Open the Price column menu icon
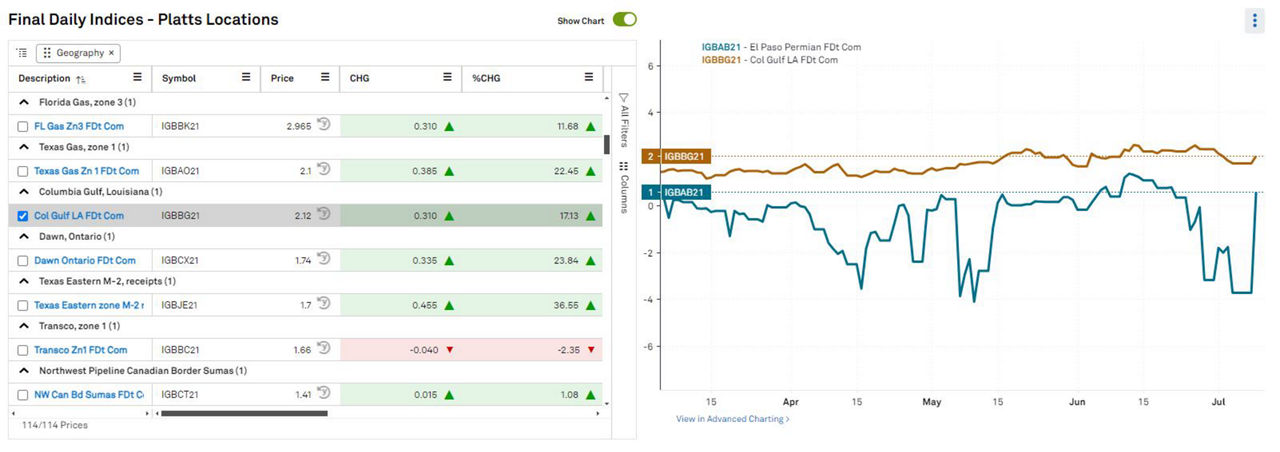Image resolution: width=1280 pixels, height=452 pixels. tap(324, 78)
